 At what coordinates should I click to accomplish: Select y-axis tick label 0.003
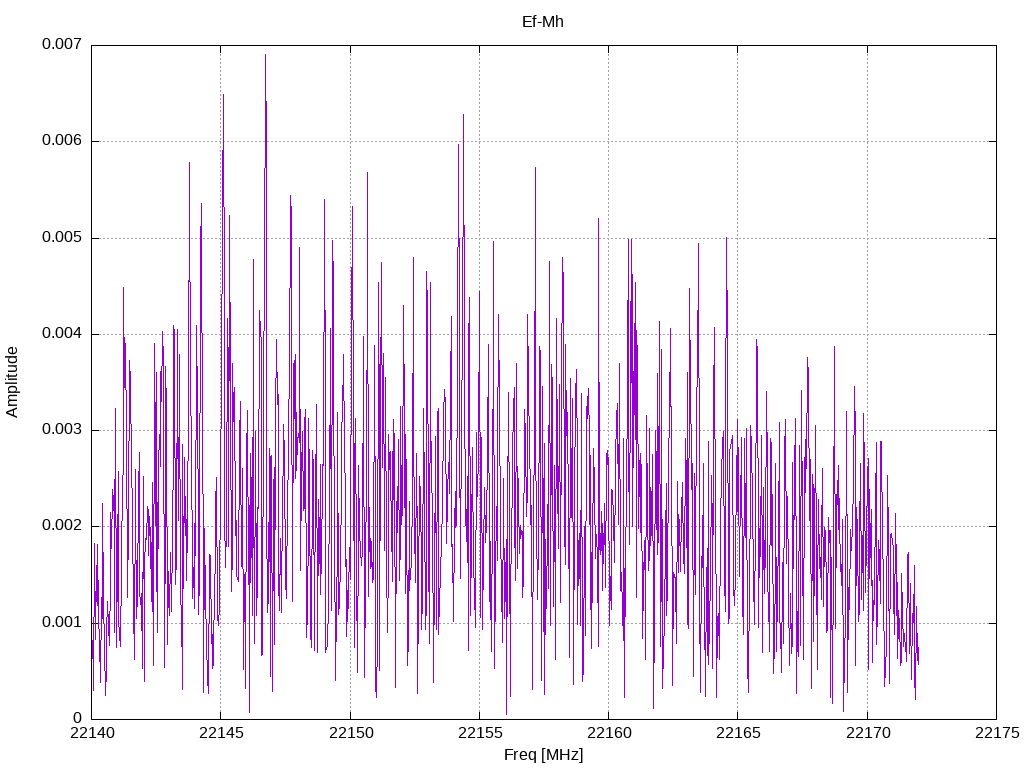click(62, 429)
